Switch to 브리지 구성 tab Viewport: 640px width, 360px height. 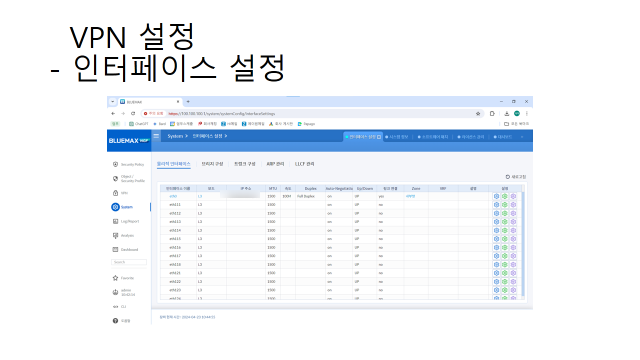pos(212,164)
